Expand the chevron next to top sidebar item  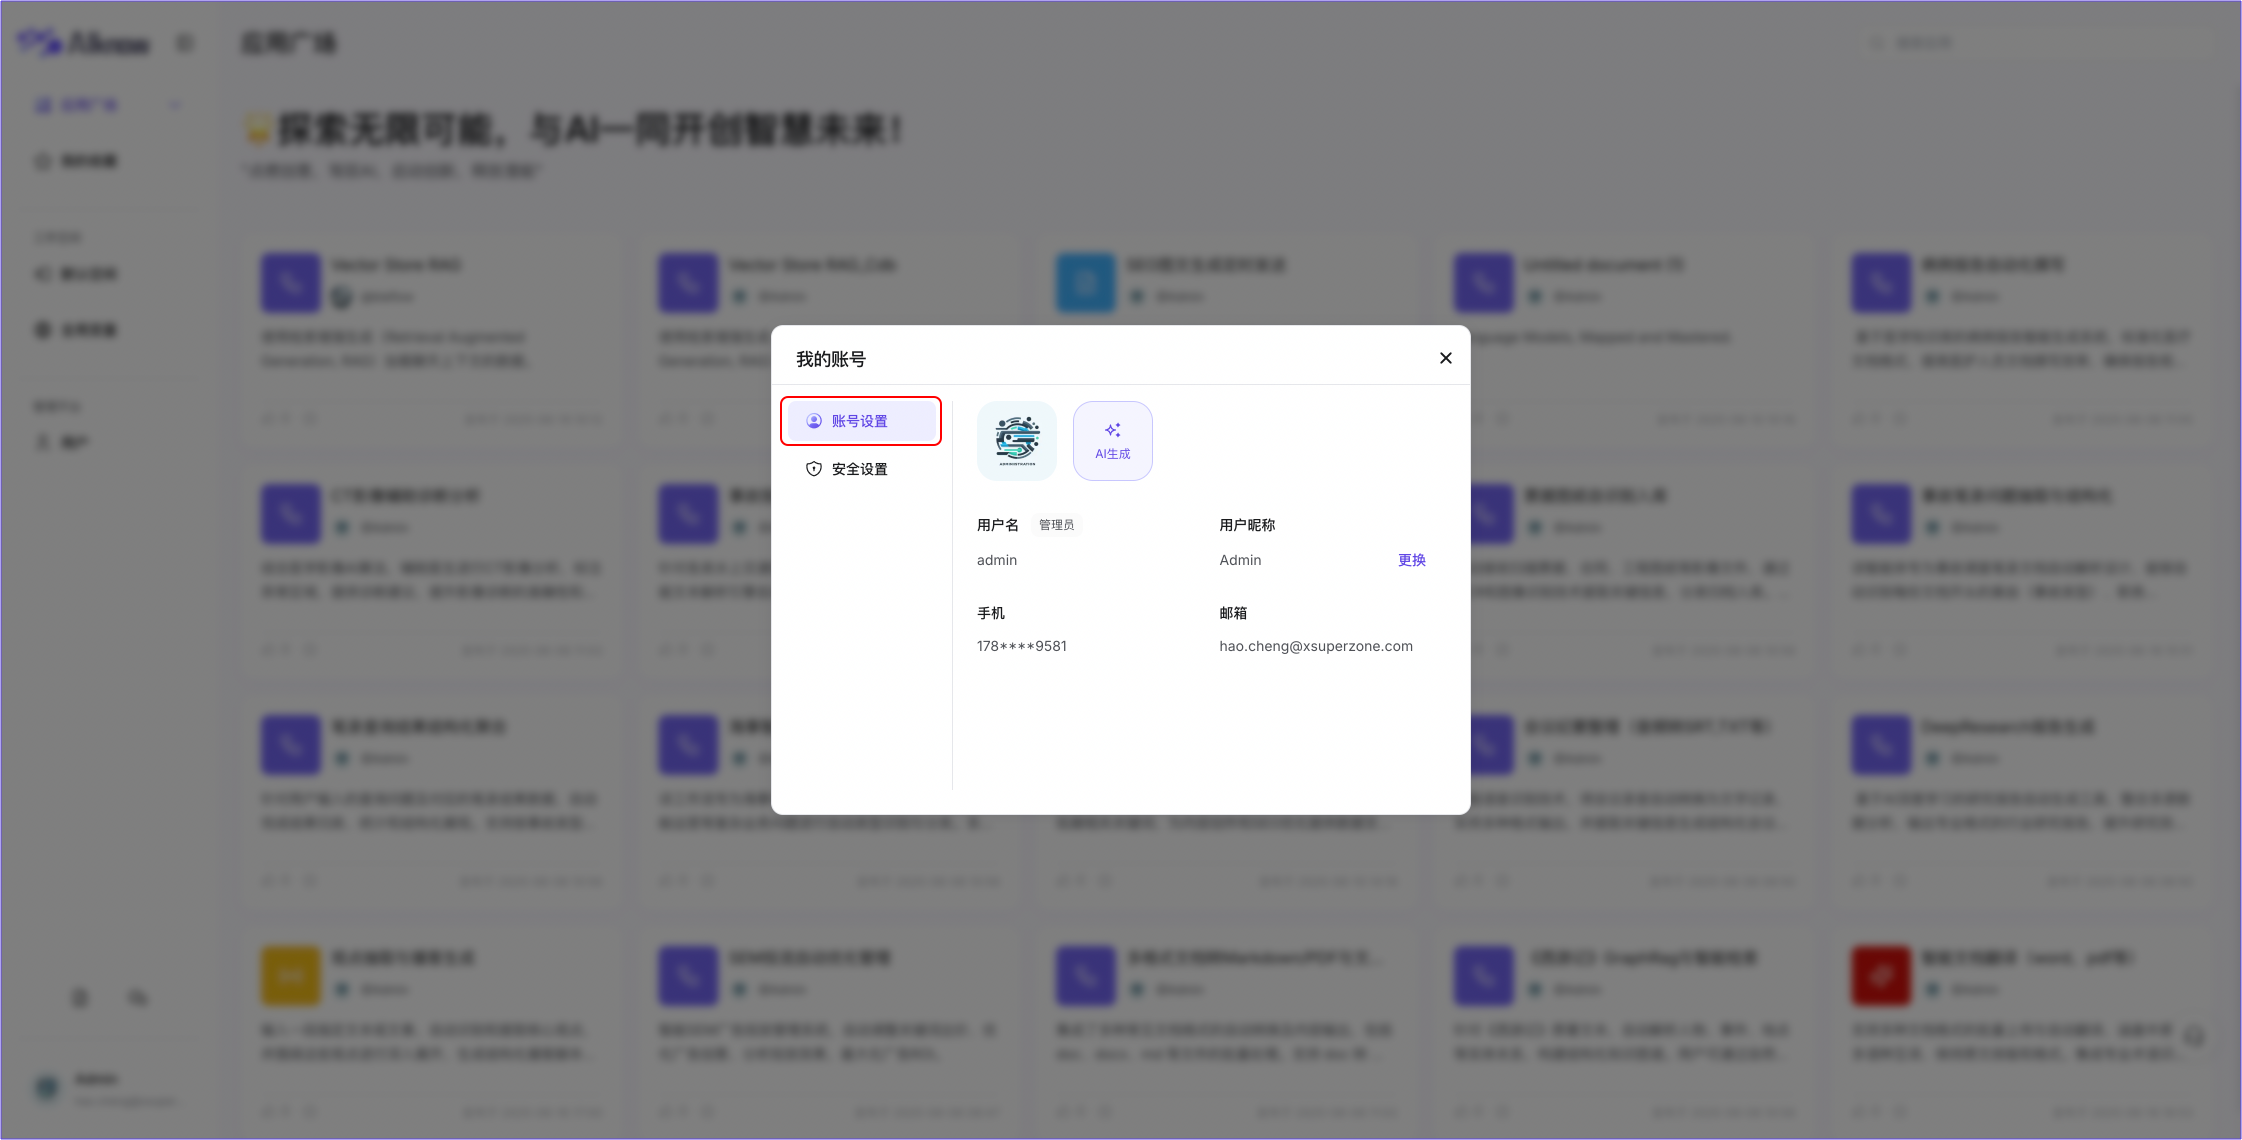175,104
